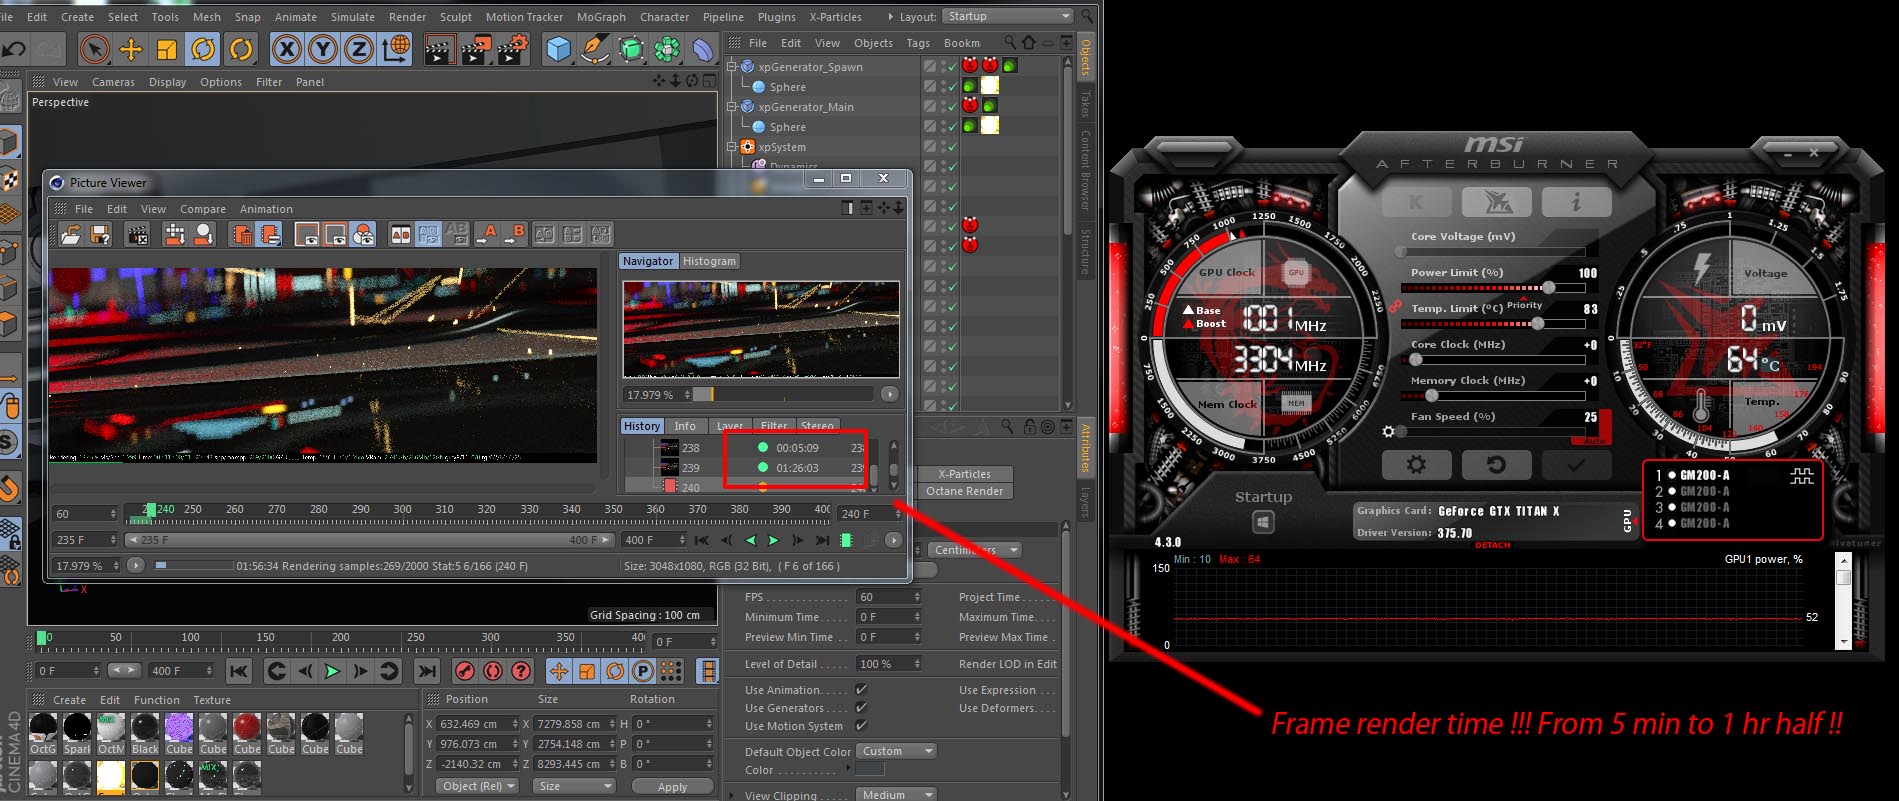Collapse the xpGenerator_Main tree node
The height and width of the screenshot is (801, 1899).
pos(732,107)
